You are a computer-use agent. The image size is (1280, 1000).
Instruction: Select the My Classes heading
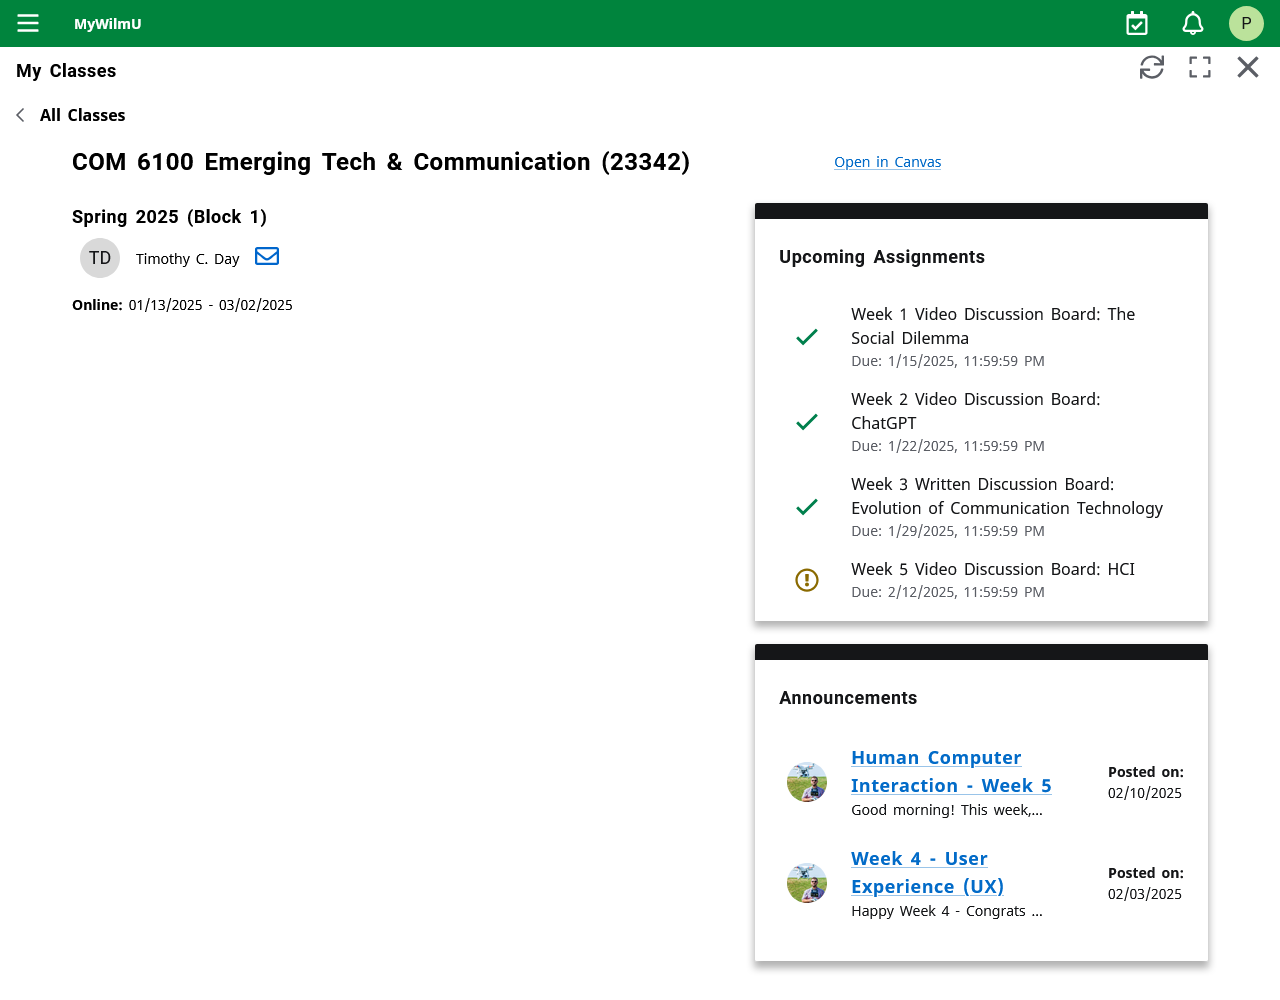[x=65, y=71]
